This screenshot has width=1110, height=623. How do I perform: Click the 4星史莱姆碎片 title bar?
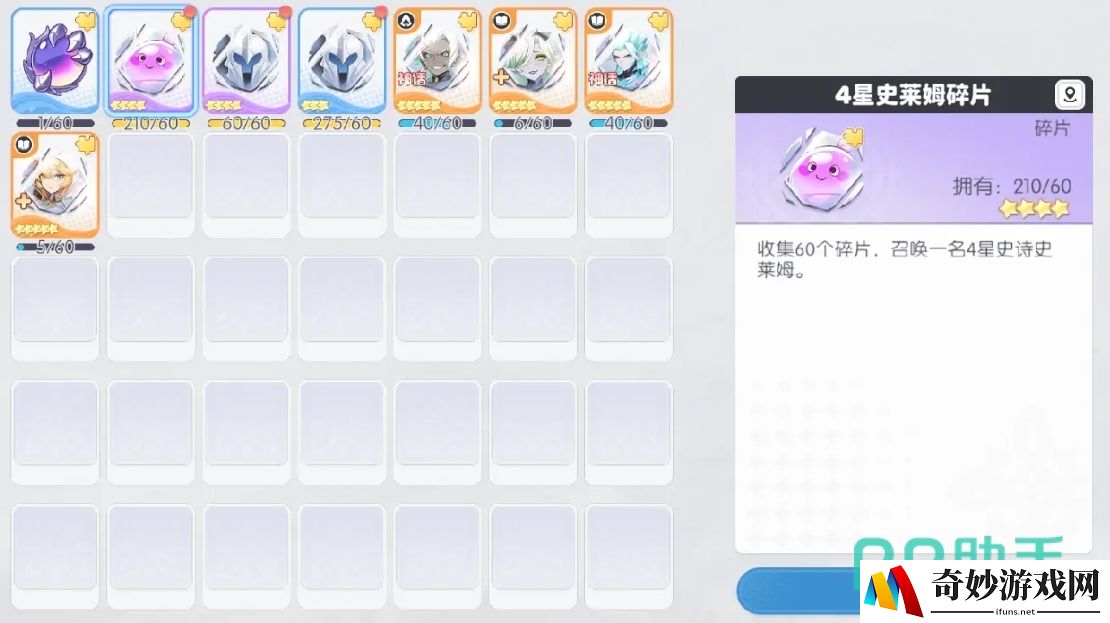913,95
